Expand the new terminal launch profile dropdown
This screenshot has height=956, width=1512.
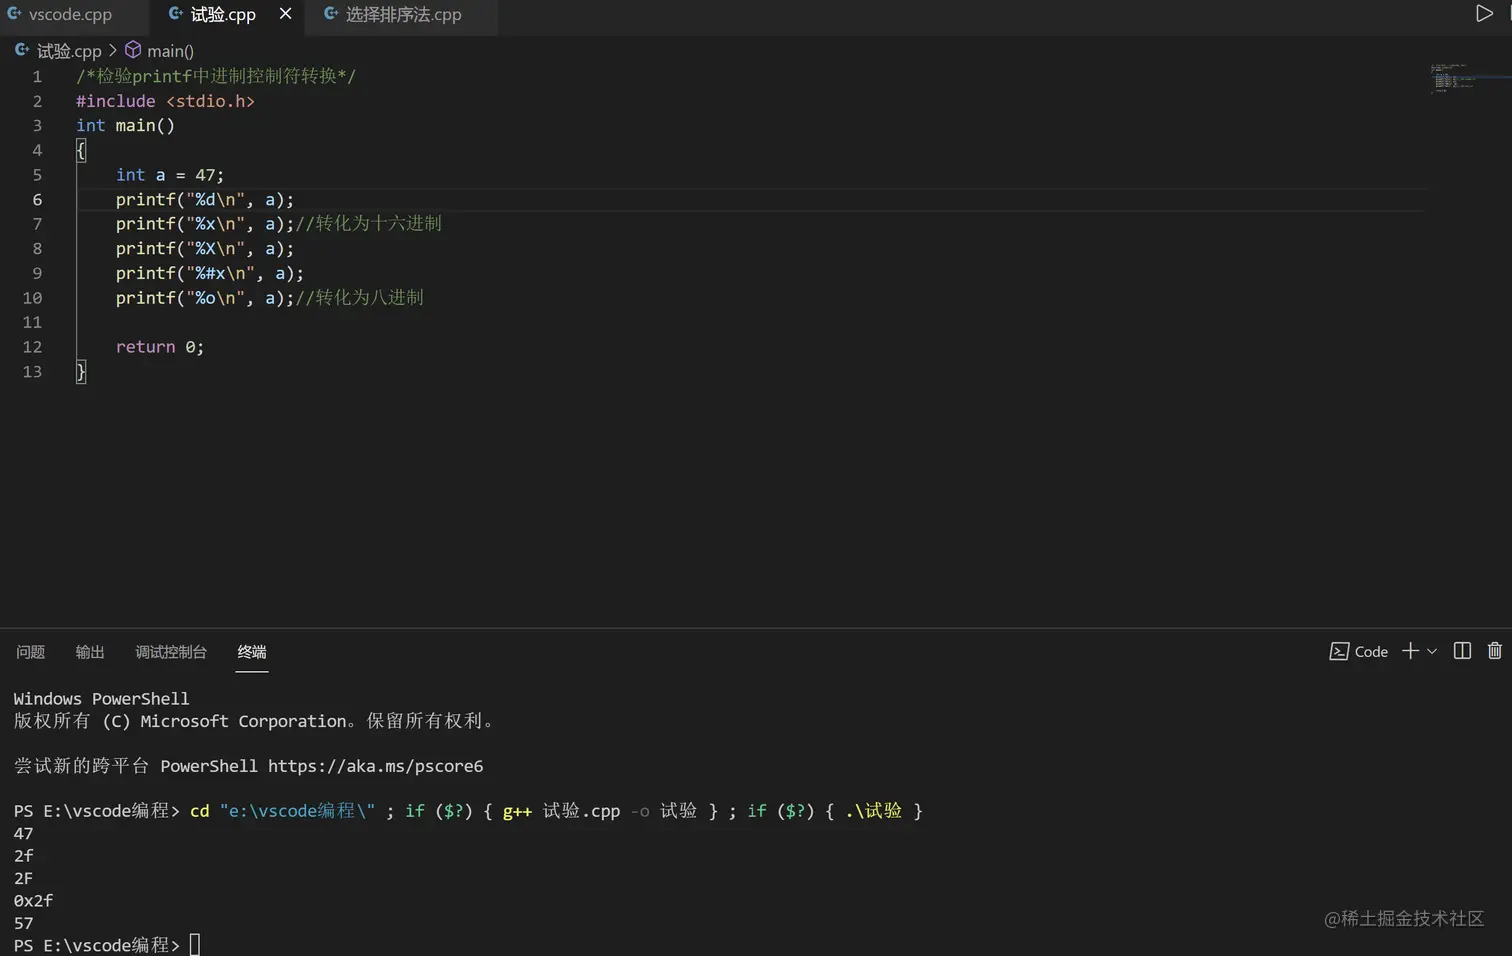point(1432,651)
